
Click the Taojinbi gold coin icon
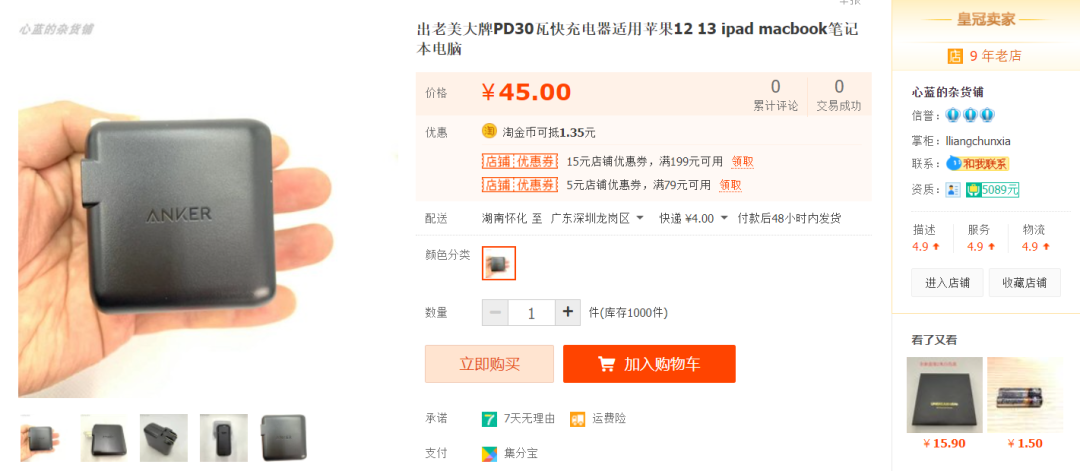coord(489,132)
